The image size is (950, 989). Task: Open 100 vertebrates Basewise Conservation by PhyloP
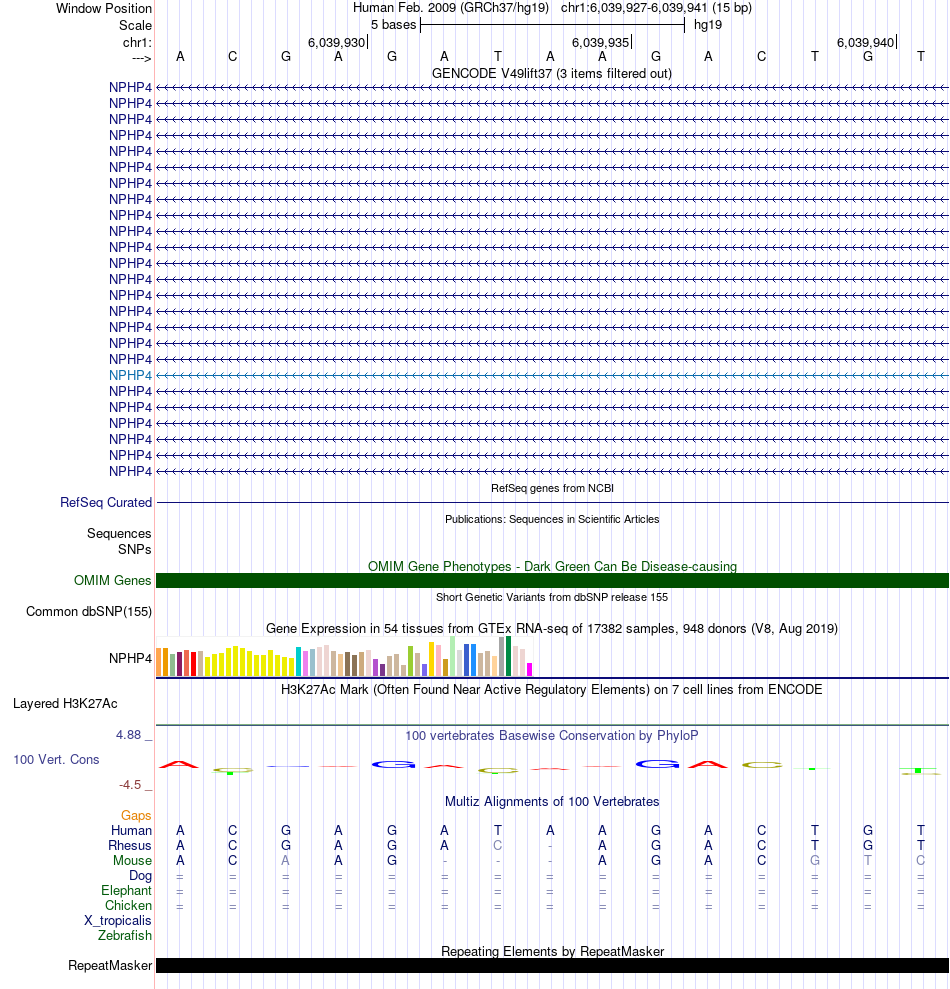pos(552,735)
